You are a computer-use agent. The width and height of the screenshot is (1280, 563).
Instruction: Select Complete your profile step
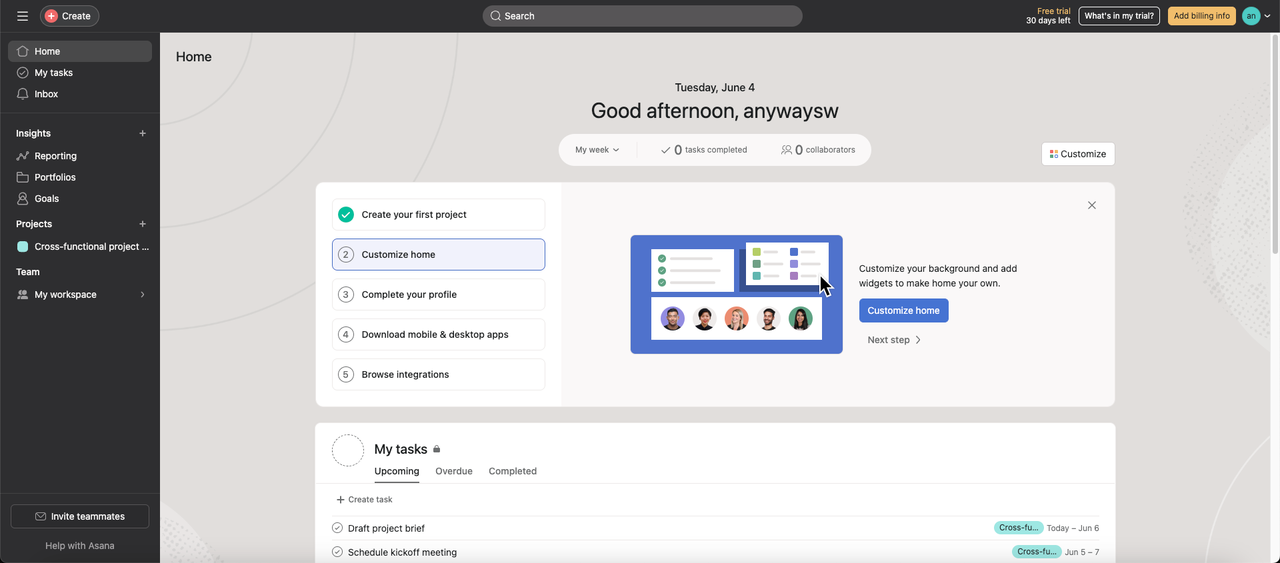tap(439, 294)
